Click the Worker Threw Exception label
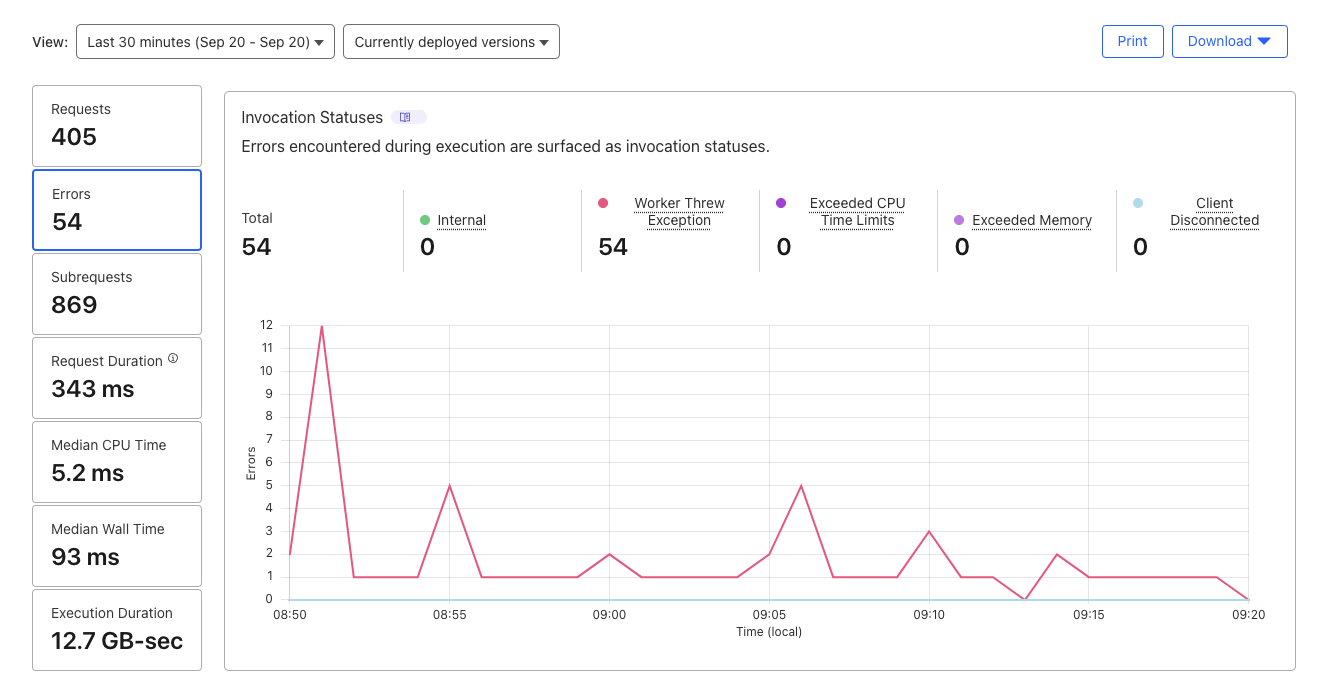Viewport: 1317px width, 700px height. coord(679,211)
